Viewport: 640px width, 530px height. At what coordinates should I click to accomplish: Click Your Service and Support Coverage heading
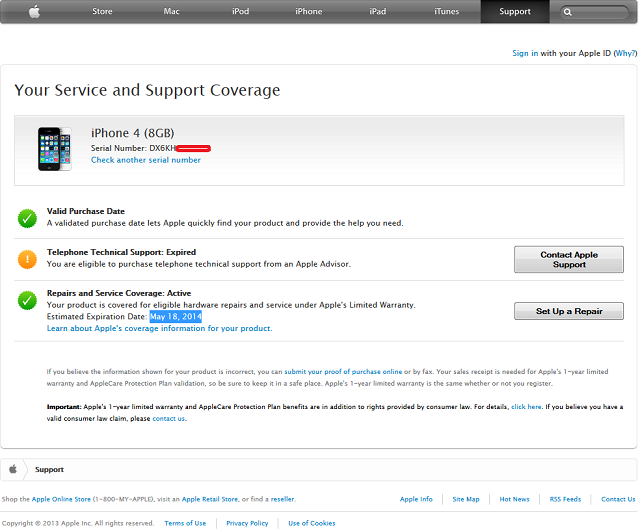pyautogui.click(x=147, y=90)
